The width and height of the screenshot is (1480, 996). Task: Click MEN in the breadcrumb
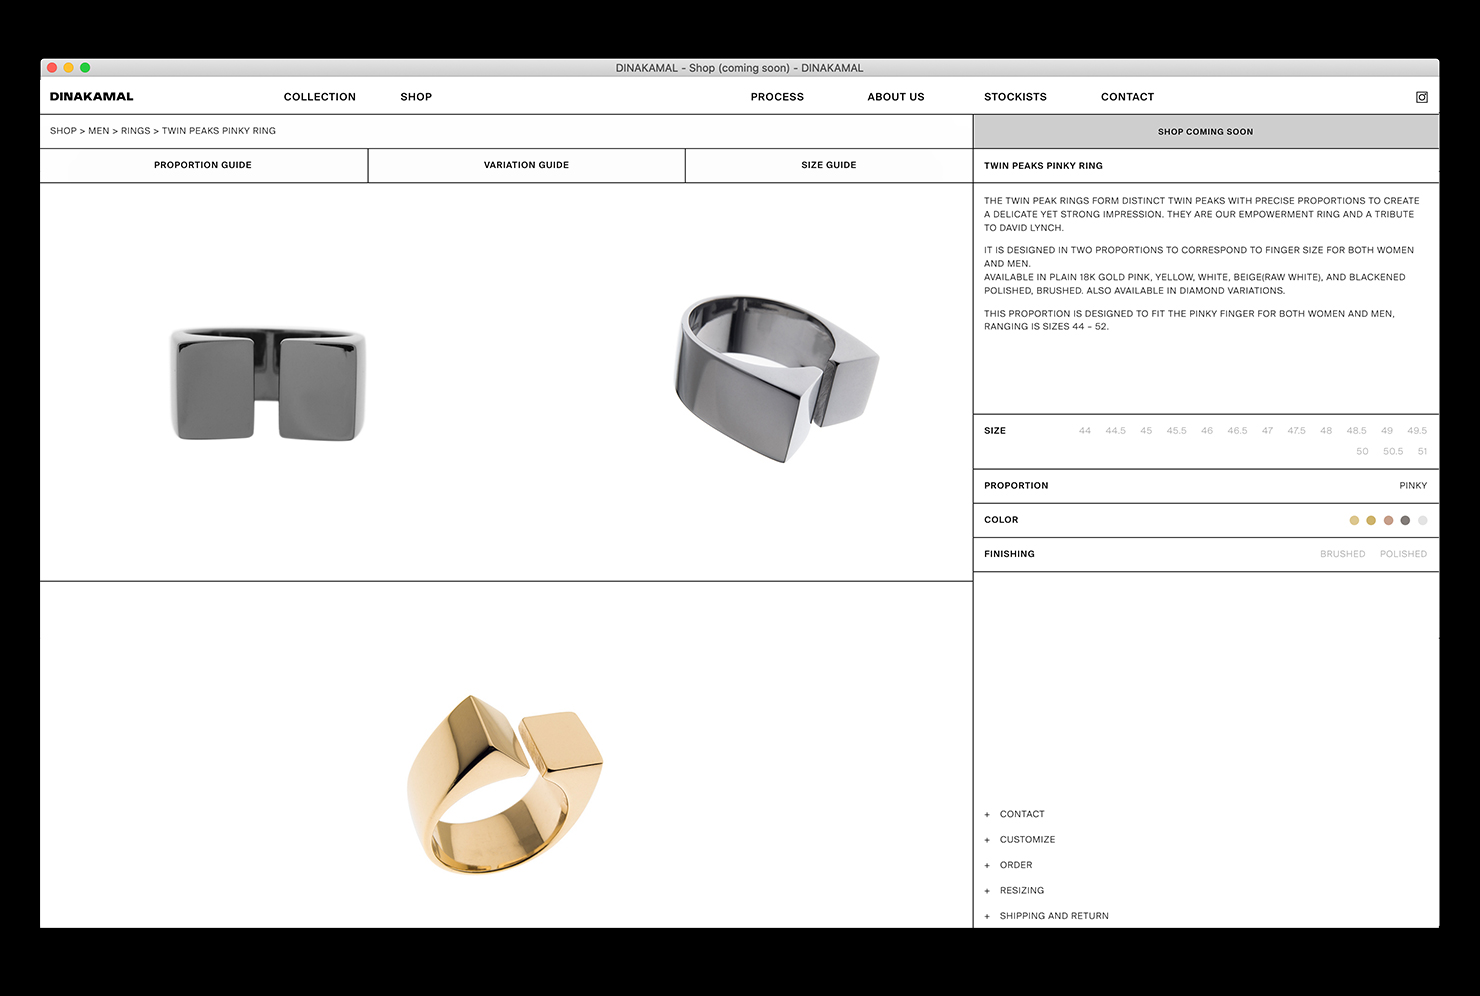[x=99, y=131]
